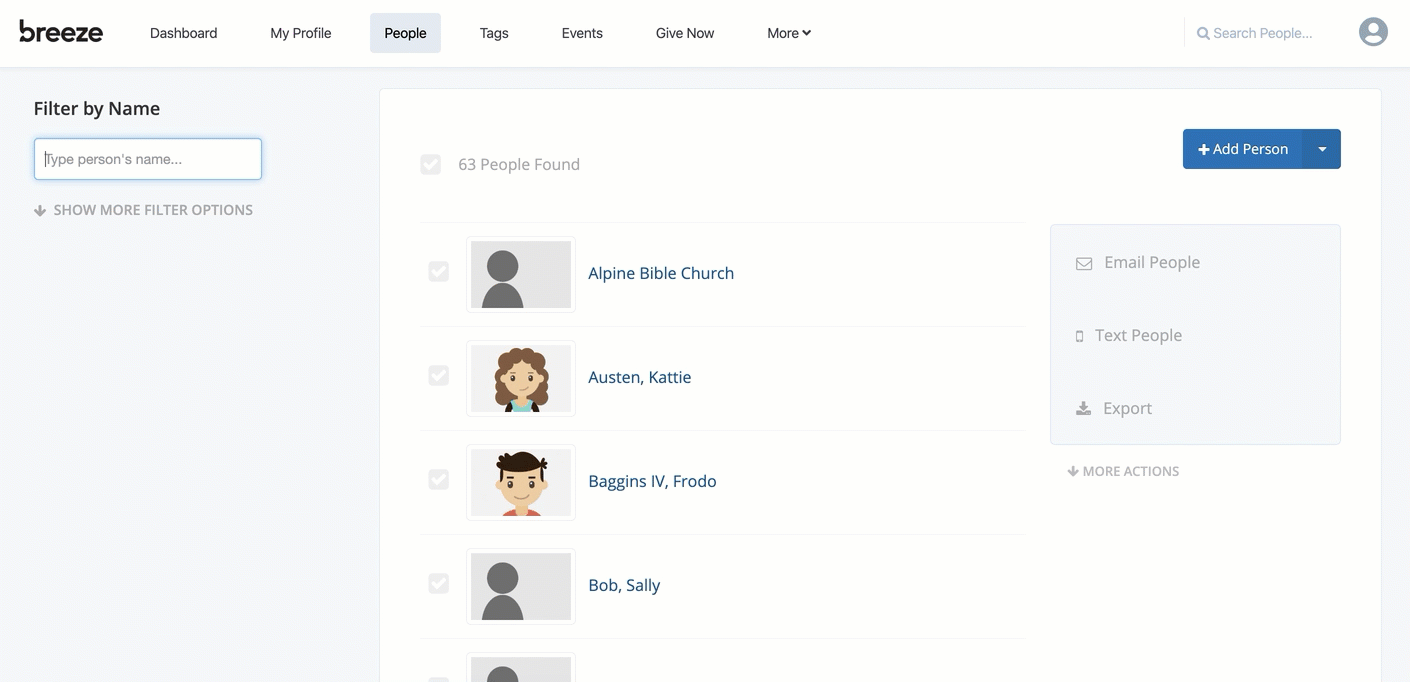Click the download icon beside Export

(1083, 409)
